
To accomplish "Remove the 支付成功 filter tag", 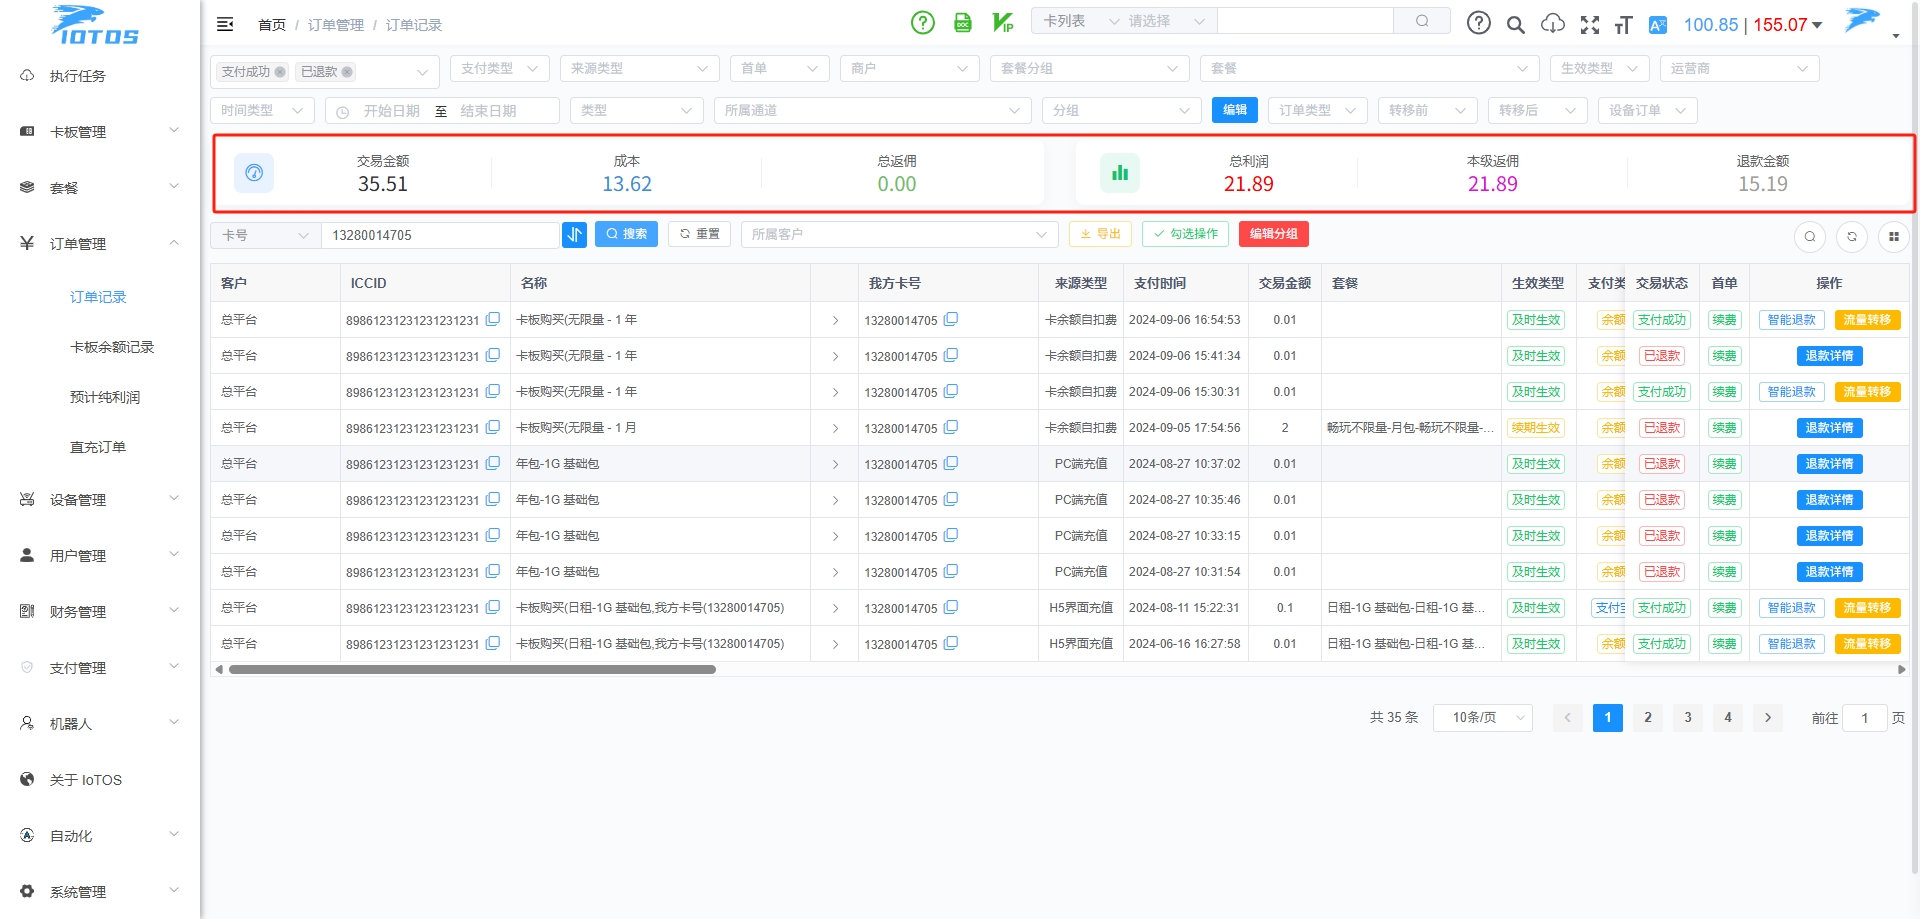I will 280,72.
